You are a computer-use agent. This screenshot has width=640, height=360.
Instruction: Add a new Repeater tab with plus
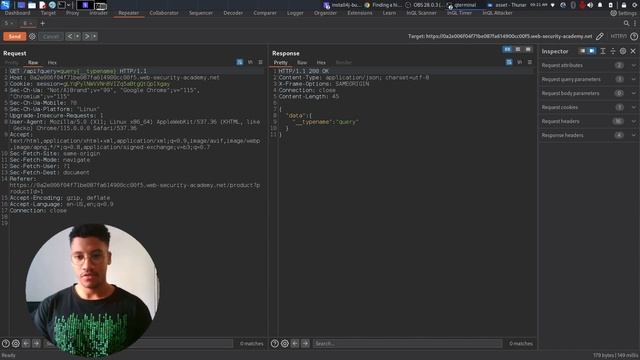[x=42, y=23]
